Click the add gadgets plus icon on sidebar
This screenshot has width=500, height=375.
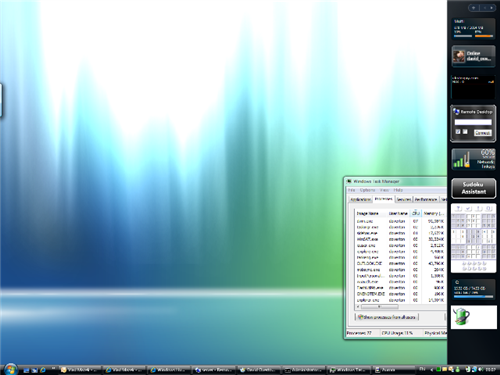point(474,8)
